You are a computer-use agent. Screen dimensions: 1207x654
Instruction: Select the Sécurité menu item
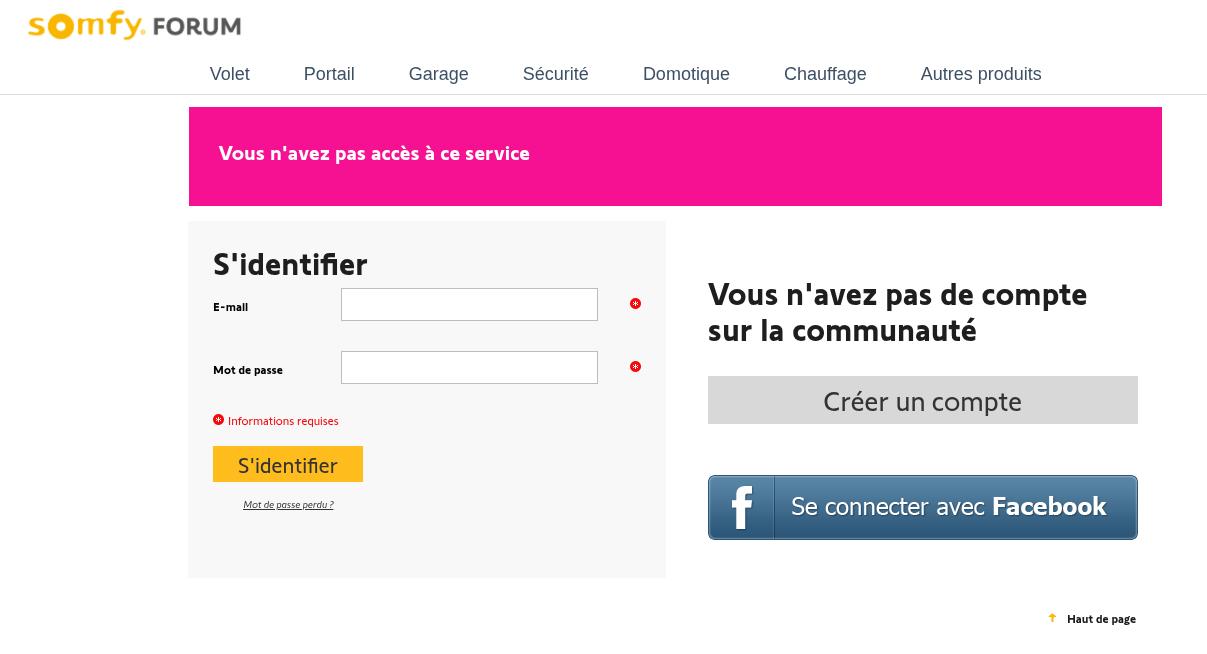point(555,74)
